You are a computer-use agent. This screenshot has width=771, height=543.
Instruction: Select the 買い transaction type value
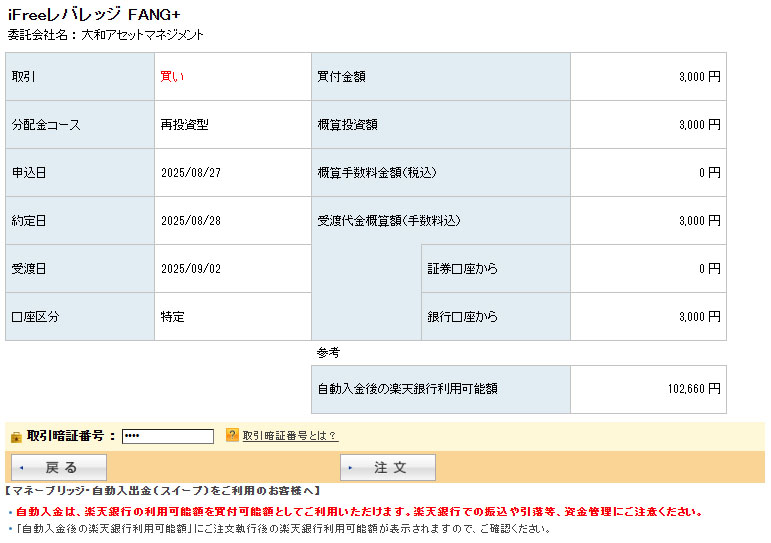173,77
